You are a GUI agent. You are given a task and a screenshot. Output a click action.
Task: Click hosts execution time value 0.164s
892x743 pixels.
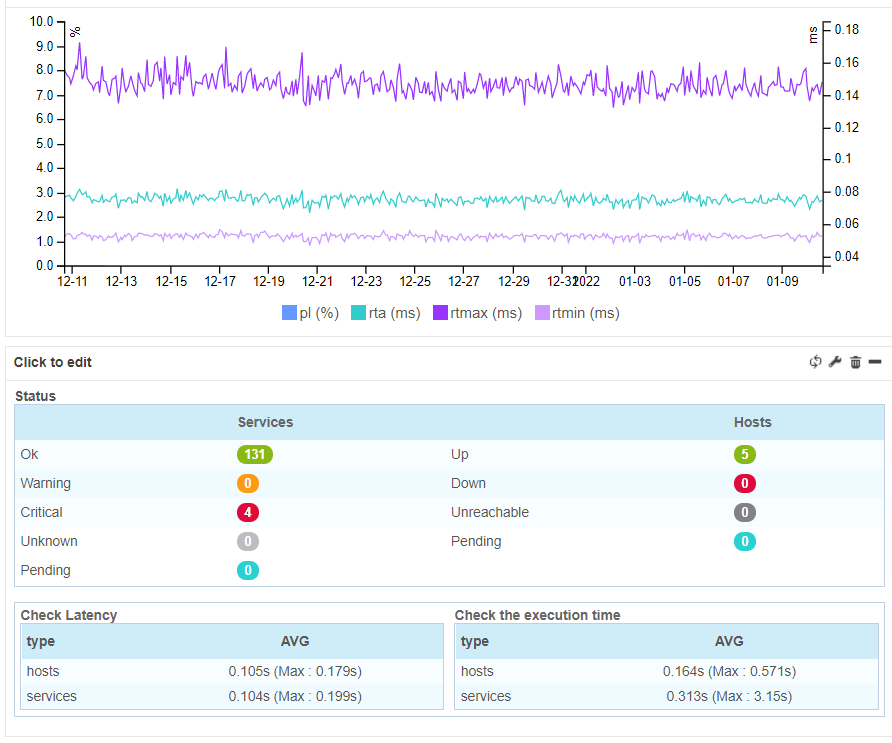(x=729, y=671)
